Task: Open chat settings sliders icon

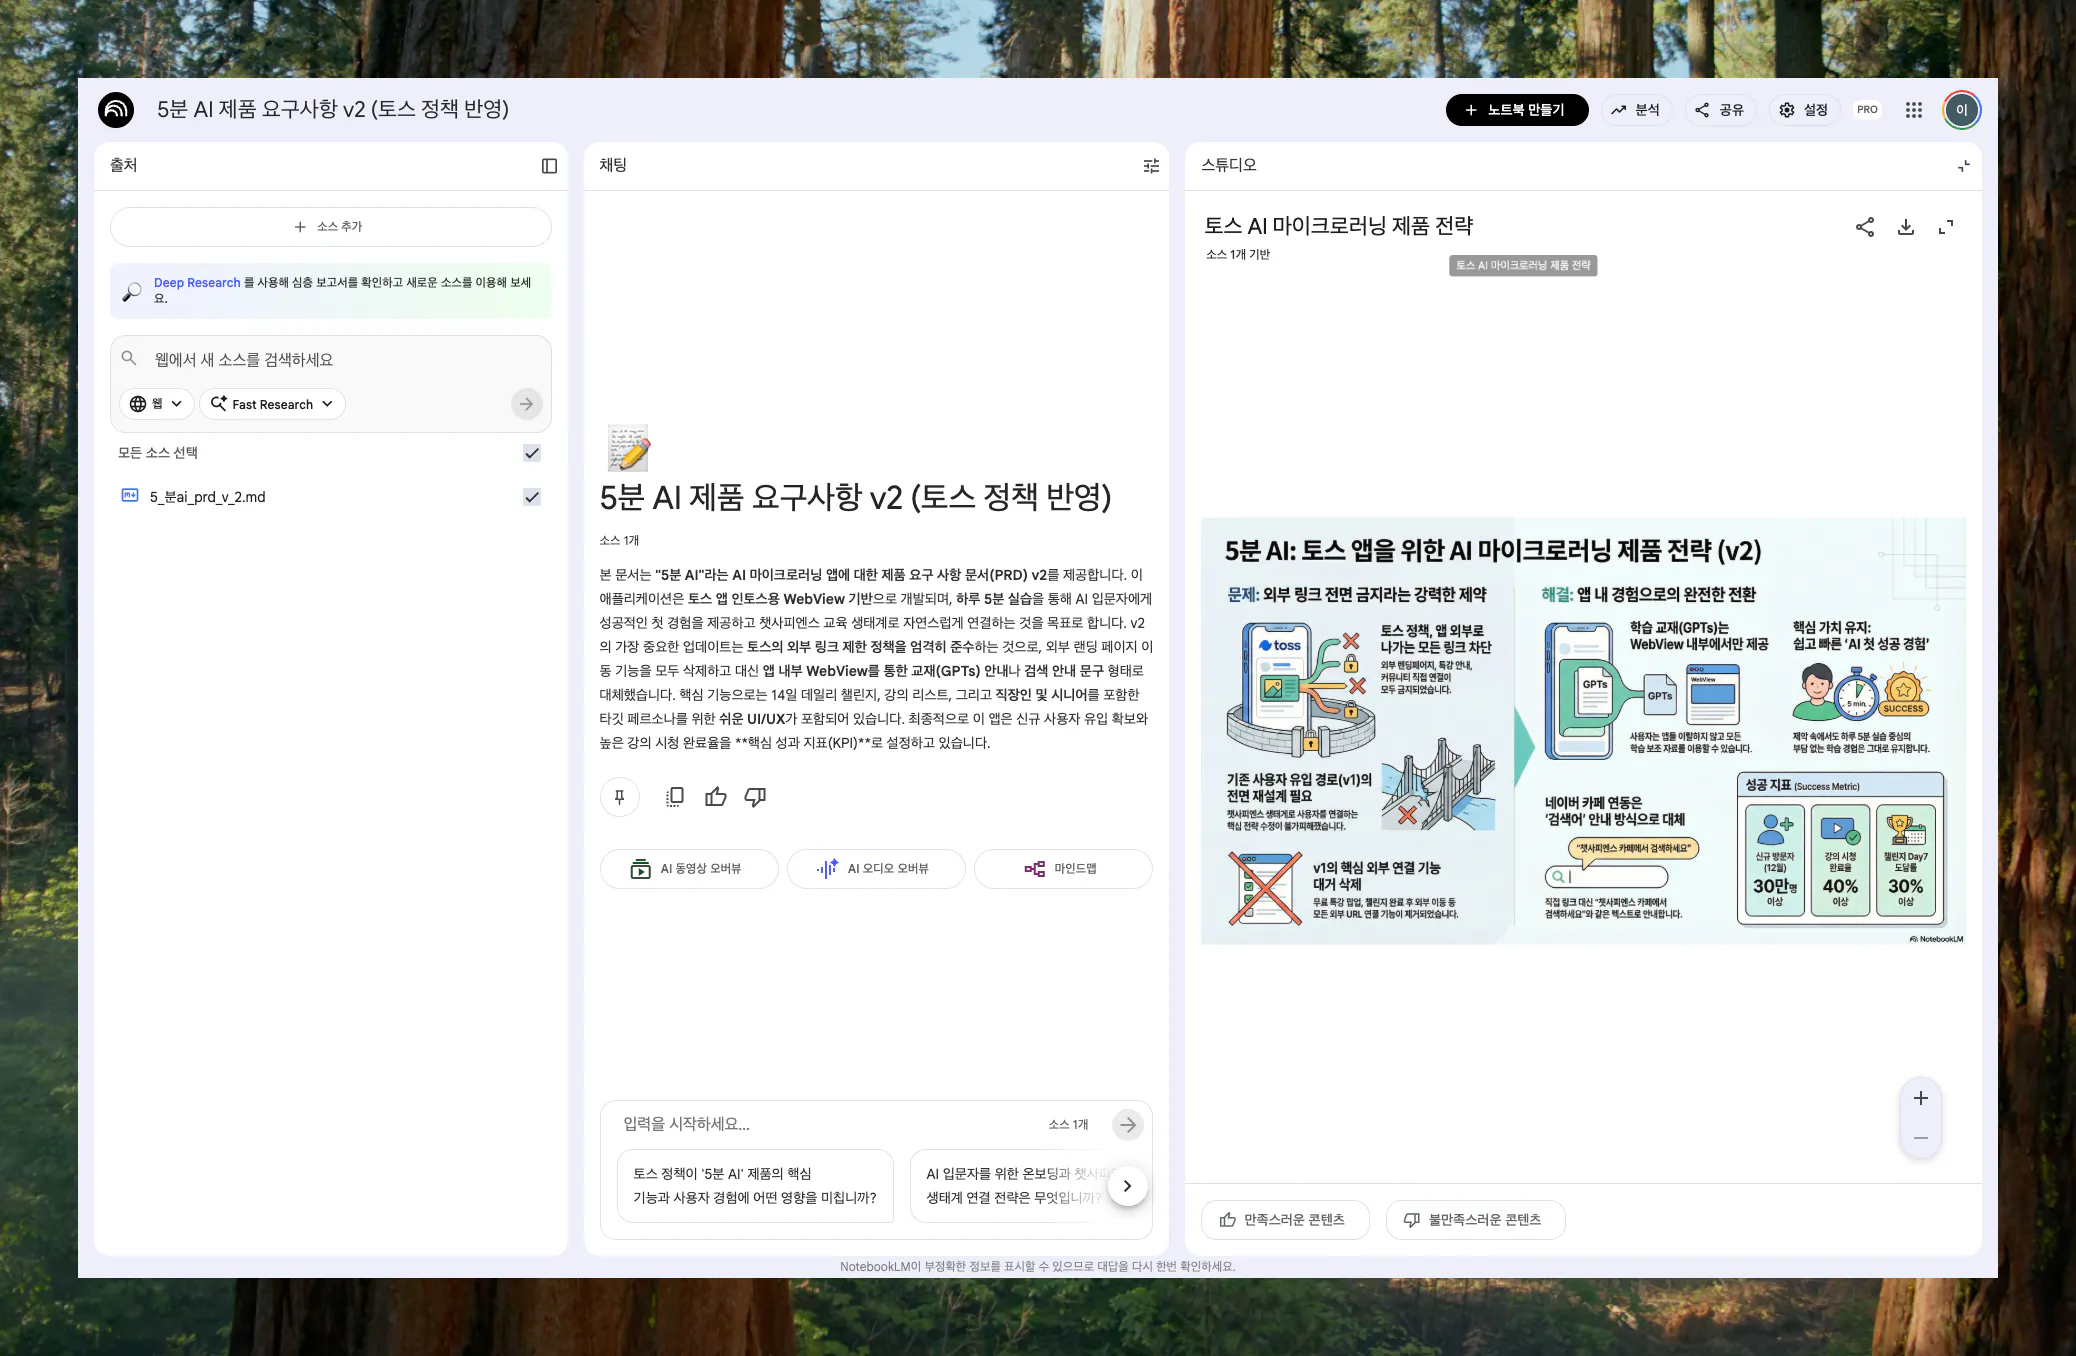Action: (1151, 166)
